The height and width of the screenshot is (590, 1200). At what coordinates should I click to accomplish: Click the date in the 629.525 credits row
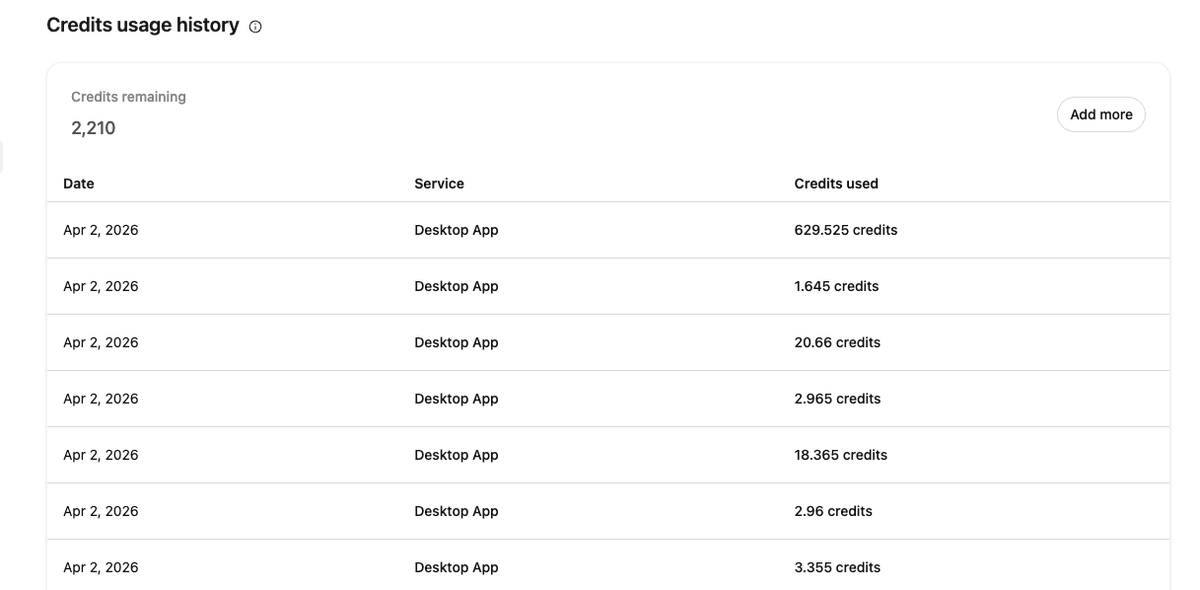point(101,230)
